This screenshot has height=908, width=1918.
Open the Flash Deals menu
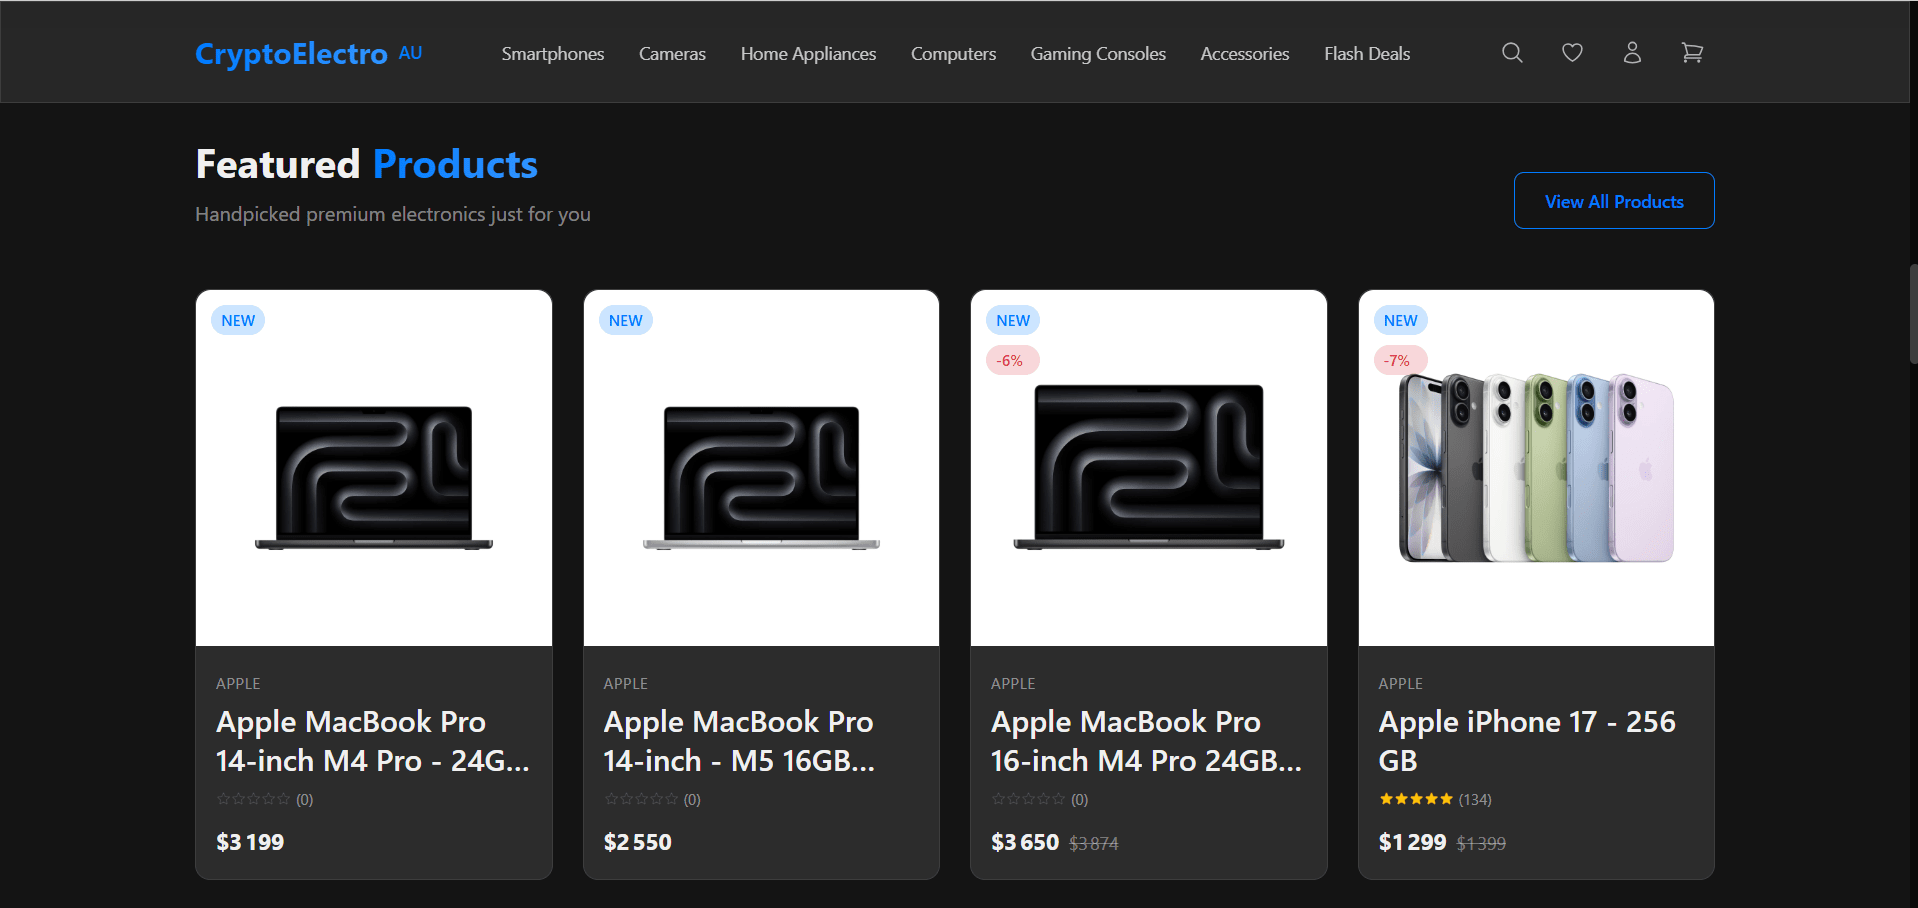tap(1367, 54)
